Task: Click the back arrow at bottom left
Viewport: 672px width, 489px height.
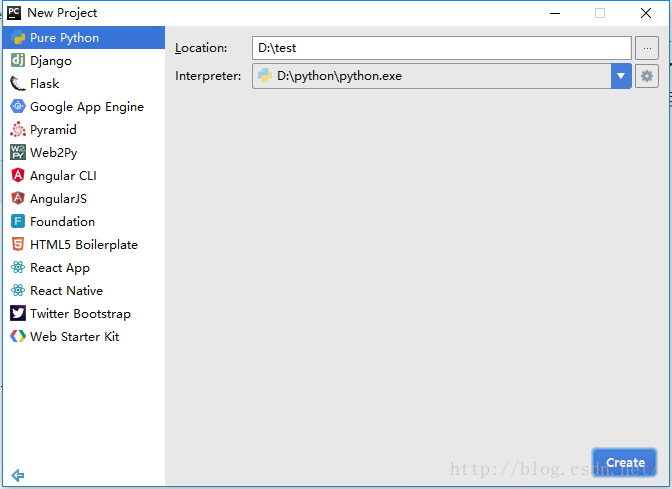Action: click(x=18, y=475)
